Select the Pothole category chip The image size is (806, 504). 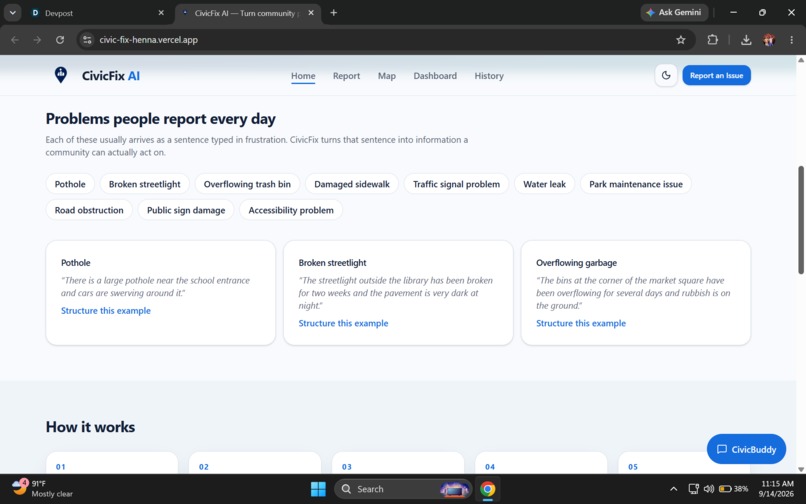point(70,184)
